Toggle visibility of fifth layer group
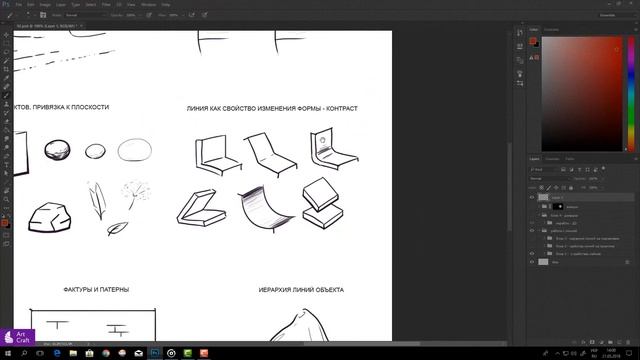Image resolution: width=640 pixels, height=360 pixels. [x=532, y=231]
